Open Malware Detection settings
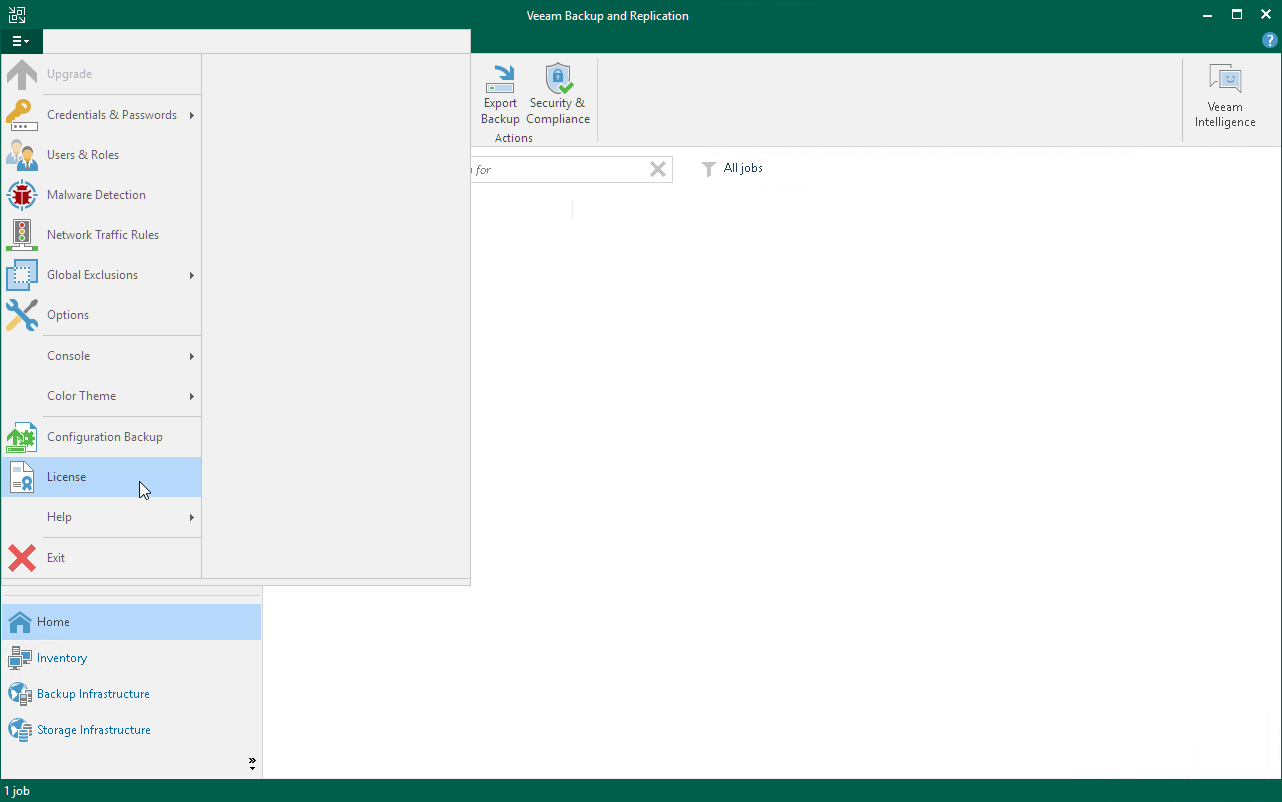 tap(102, 195)
